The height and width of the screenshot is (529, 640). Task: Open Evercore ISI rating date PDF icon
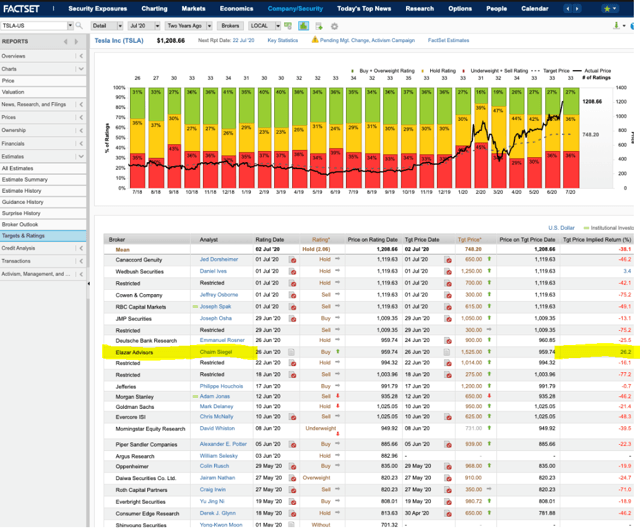pyautogui.click(x=293, y=417)
